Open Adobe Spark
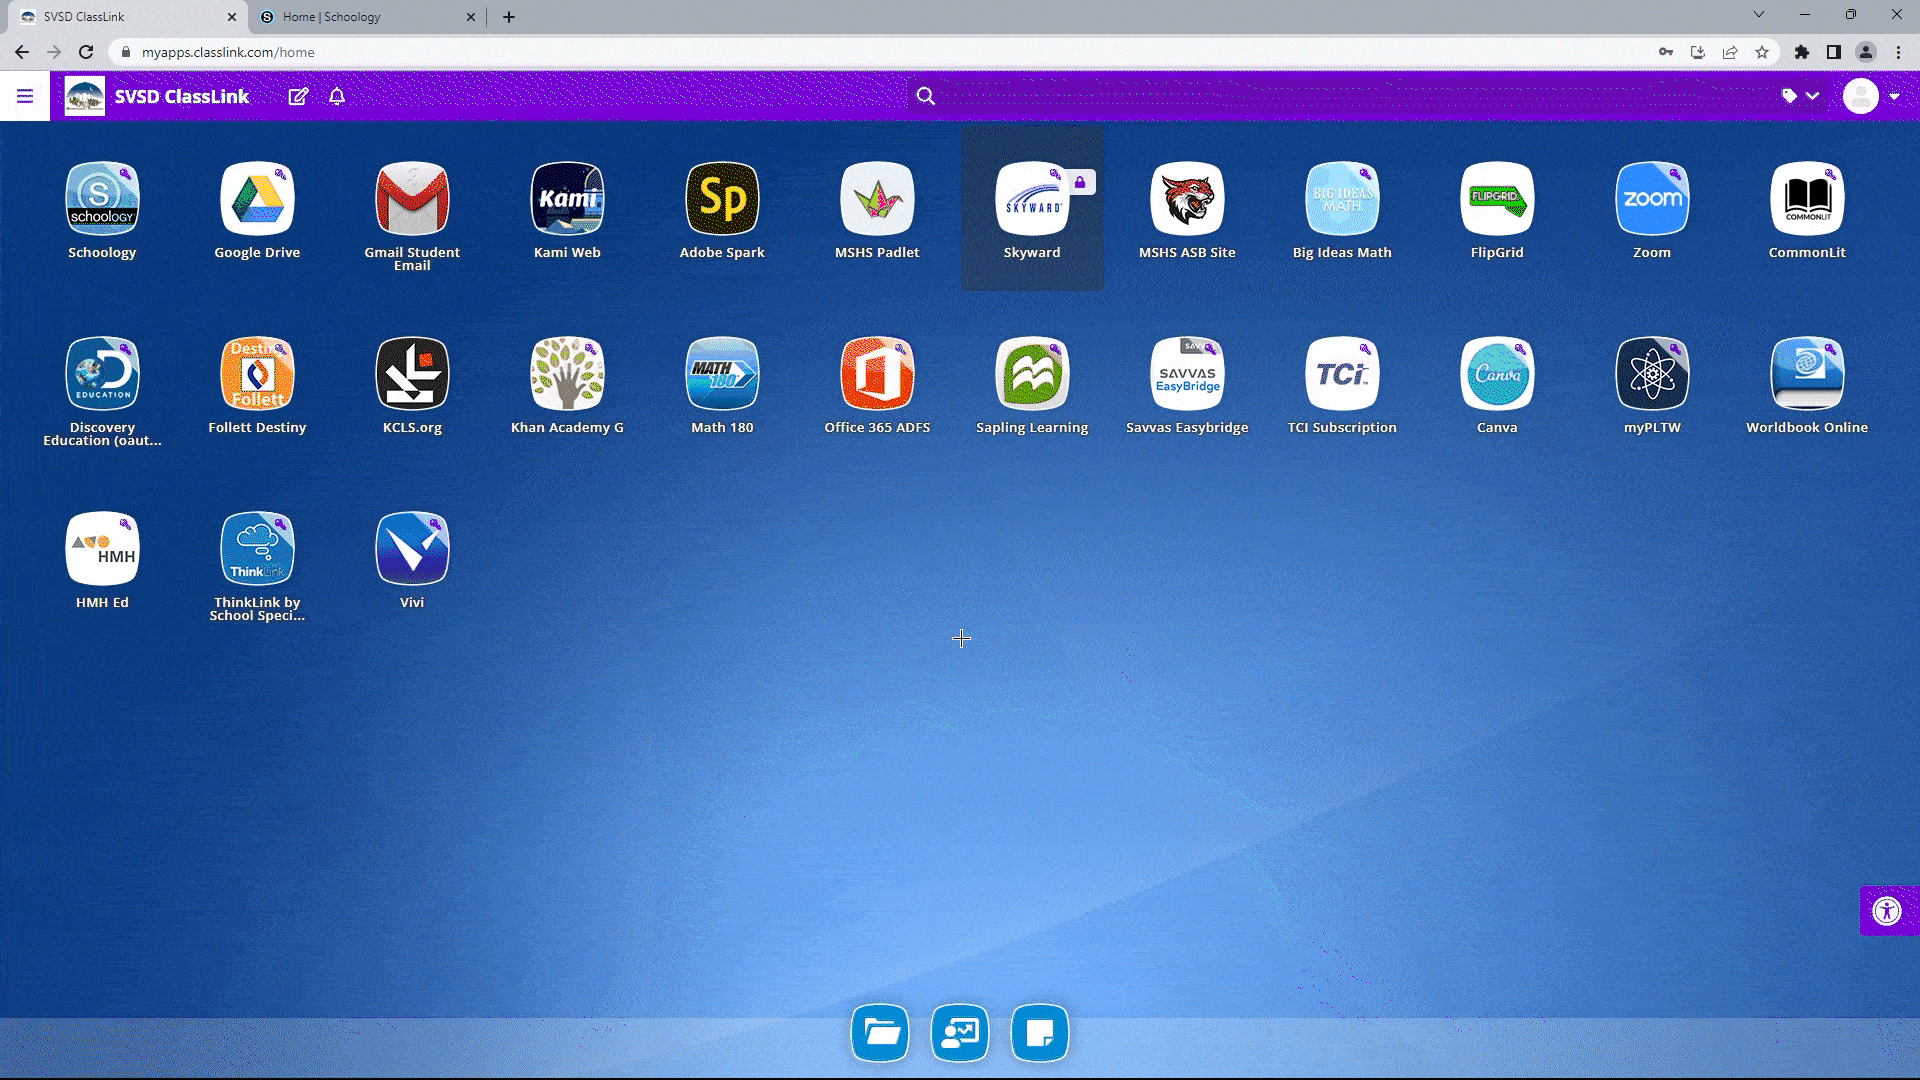Image resolution: width=1920 pixels, height=1080 pixels. click(722, 199)
